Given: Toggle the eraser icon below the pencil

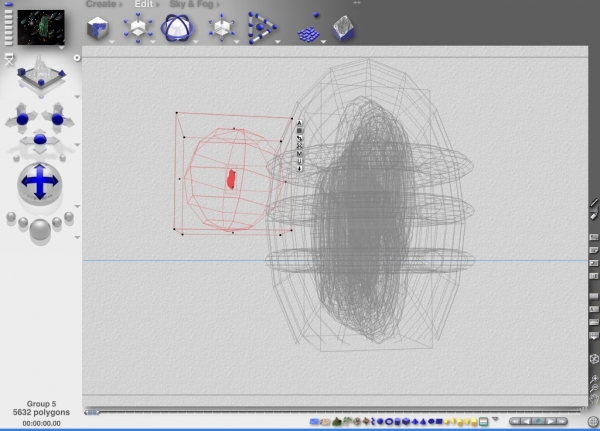Looking at the screenshot, I should [x=594, y=216].
